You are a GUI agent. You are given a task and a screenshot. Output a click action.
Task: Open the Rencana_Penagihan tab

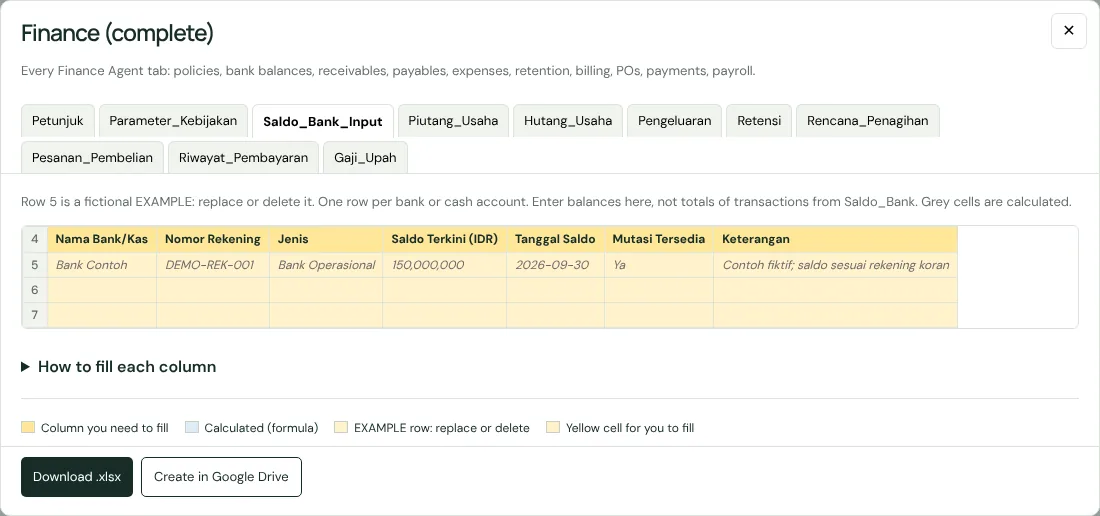point(868,121)
